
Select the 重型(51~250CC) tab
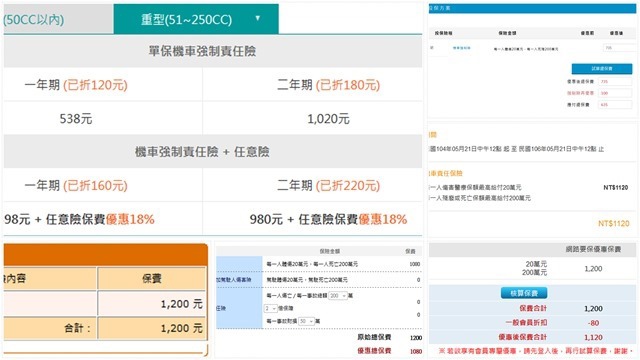coord(196,19)
